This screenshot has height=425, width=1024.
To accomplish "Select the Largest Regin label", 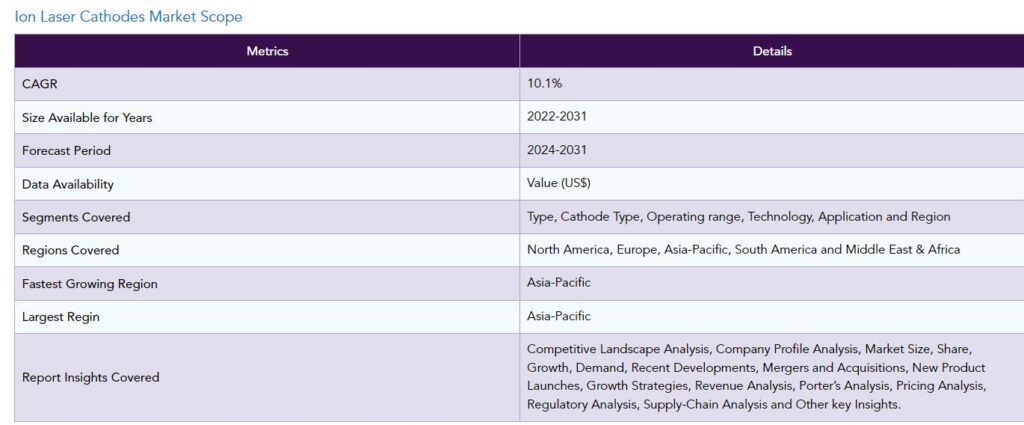I will 61,317.
